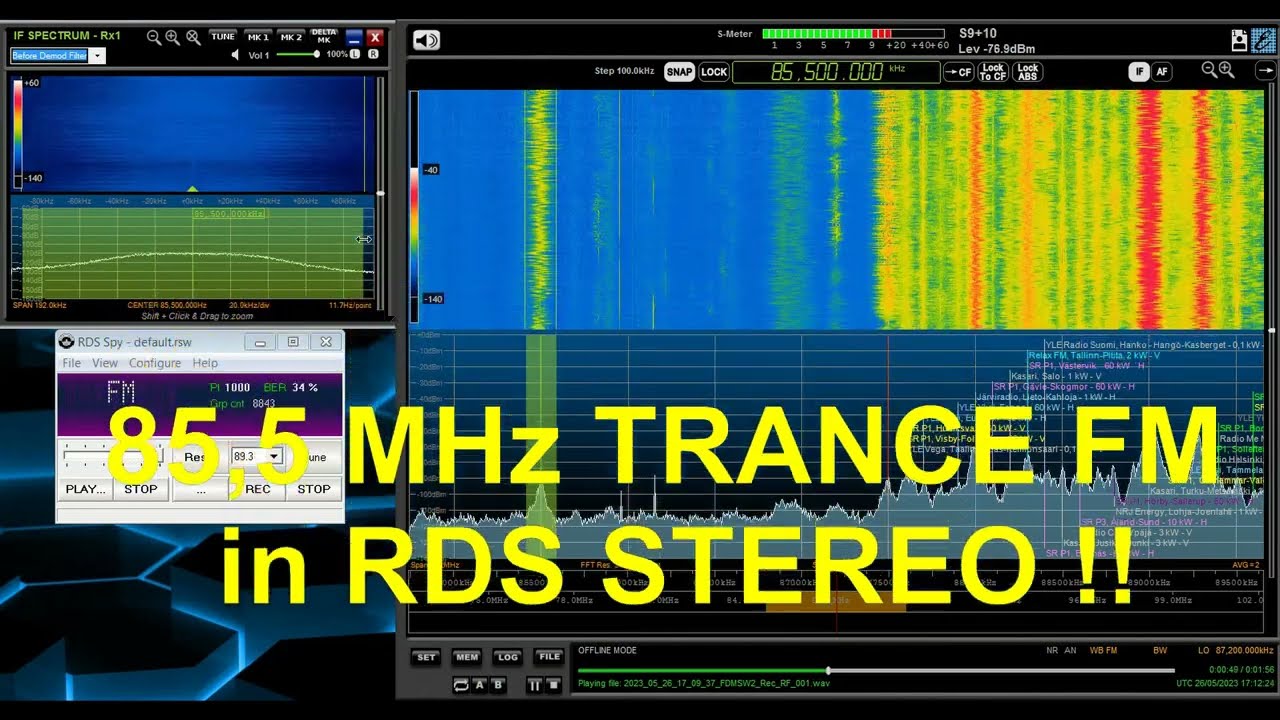Screen dimensions: 1280x720
Task: Zoom out the main RF spectrum
Action: click(1208, 70)
